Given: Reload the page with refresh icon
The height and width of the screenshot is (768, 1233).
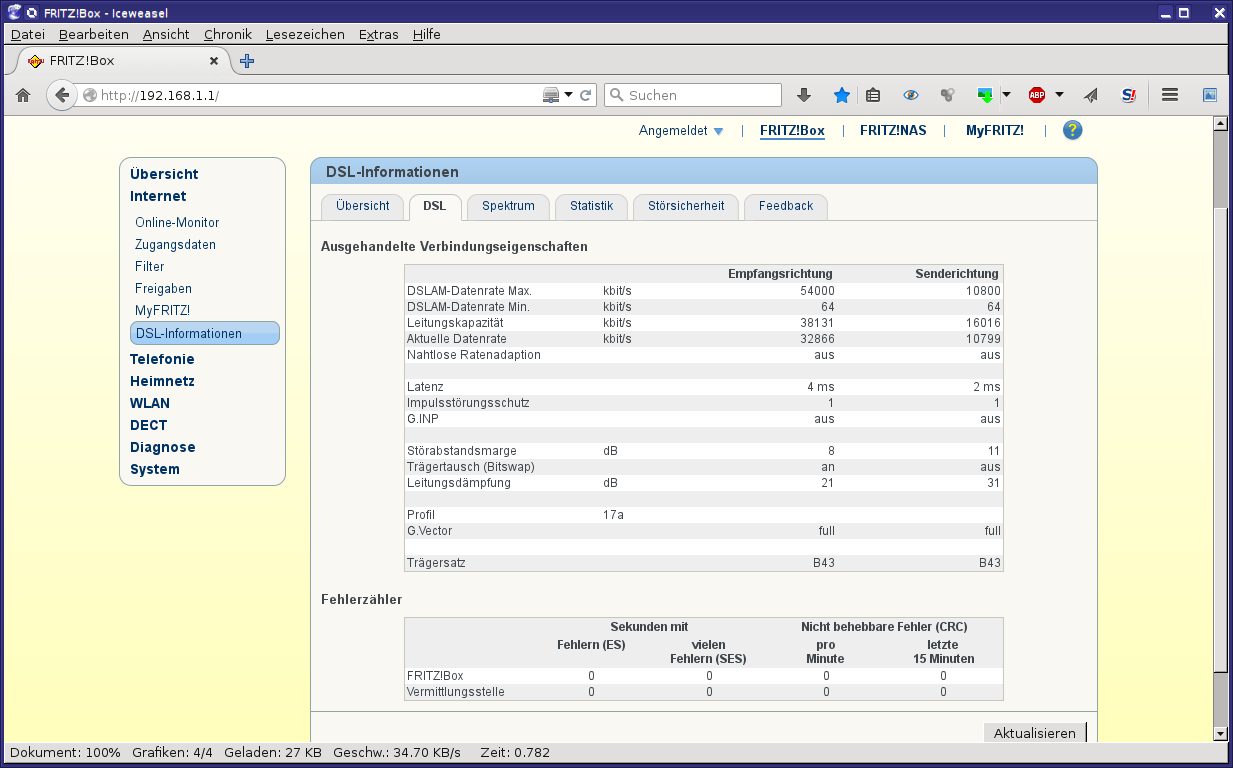Looking at the screenshot, I should (x=586, y=95).
